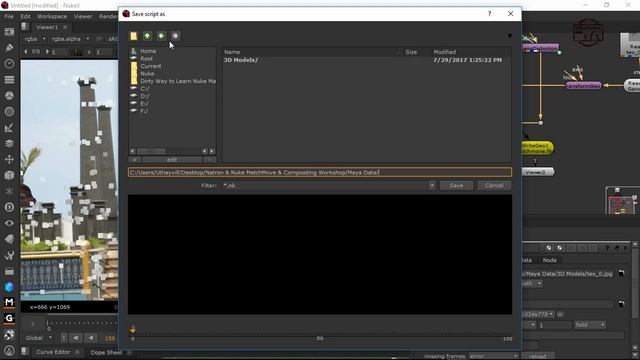Select the E:/ drive

[x=144, y=104]
